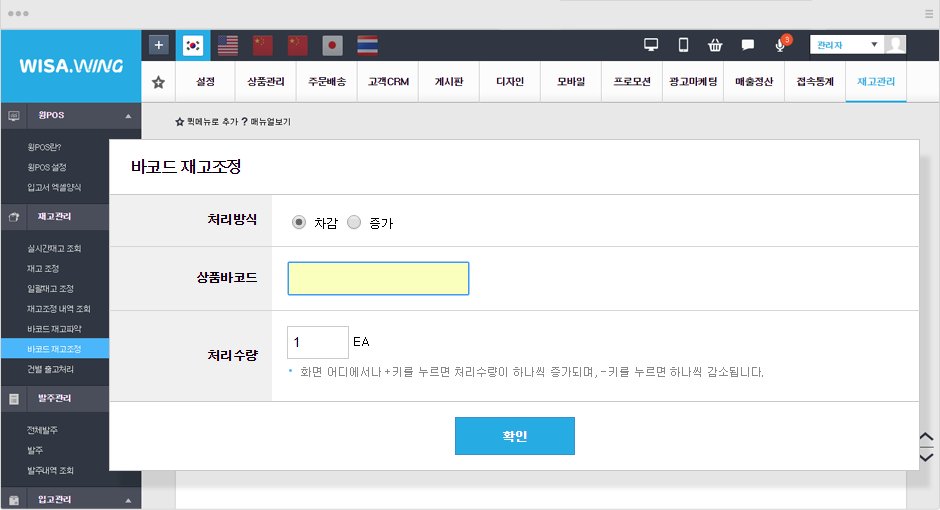Open the 상품관리 menu tab
Image resolution: width=940 pixels, height=510 pixels.
point(266,82)
